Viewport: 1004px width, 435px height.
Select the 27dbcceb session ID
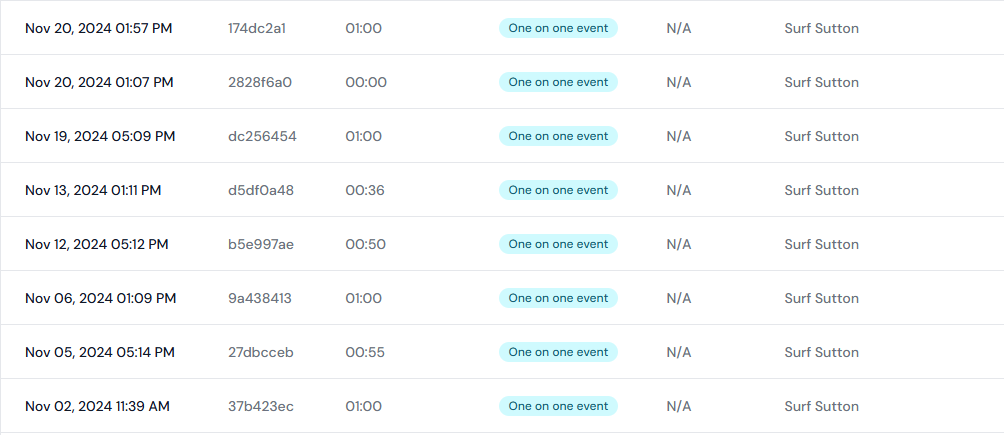[261, 352]
